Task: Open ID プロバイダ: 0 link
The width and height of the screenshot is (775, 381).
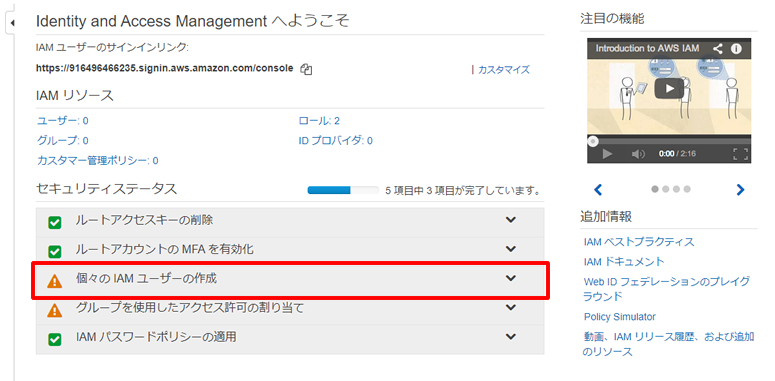Action: 336,141
